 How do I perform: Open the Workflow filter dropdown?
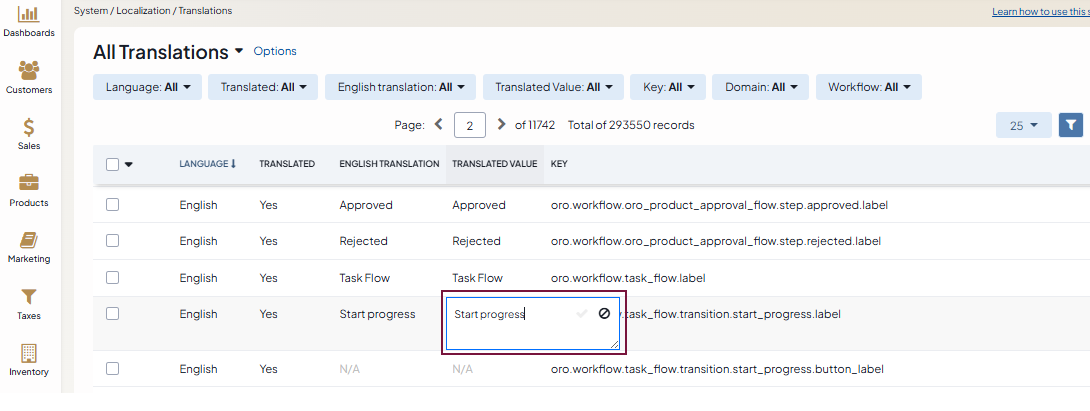[868, 87]
